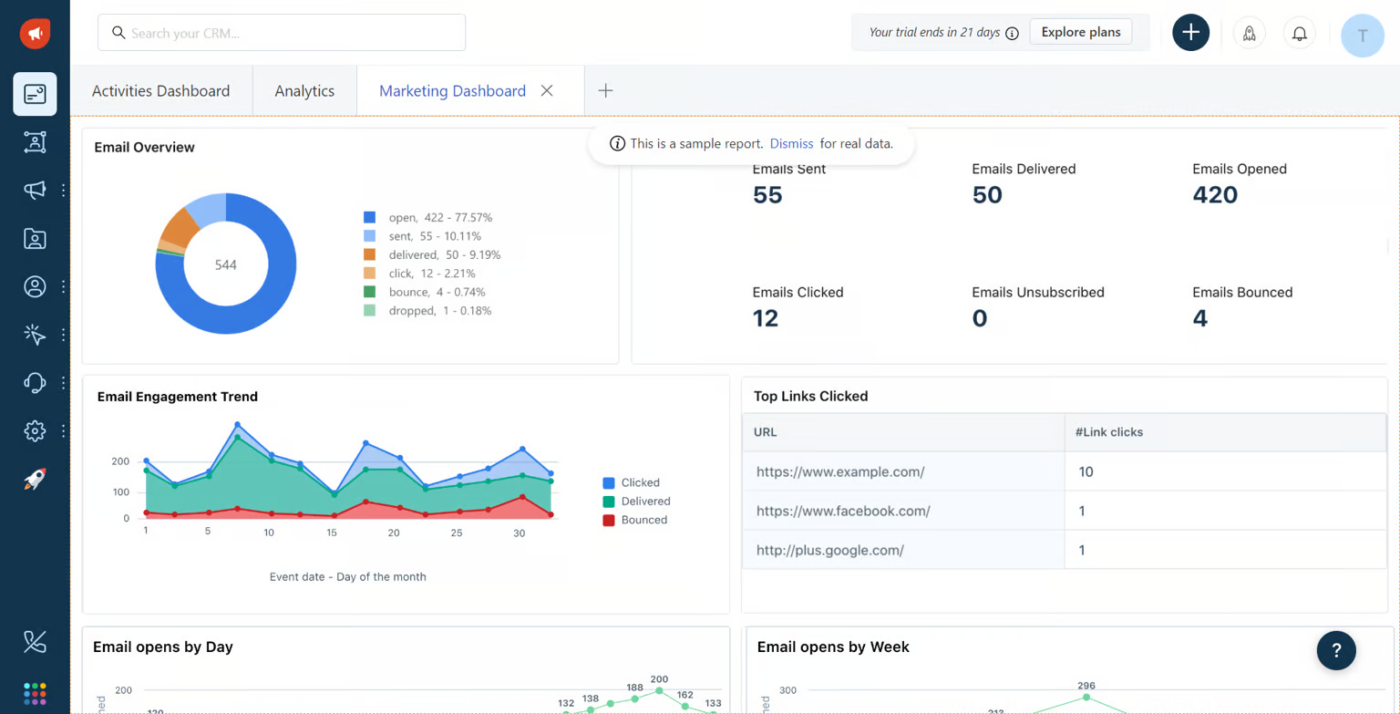Expand the three-dot menu beside megaphone icon

click(64, 190)
